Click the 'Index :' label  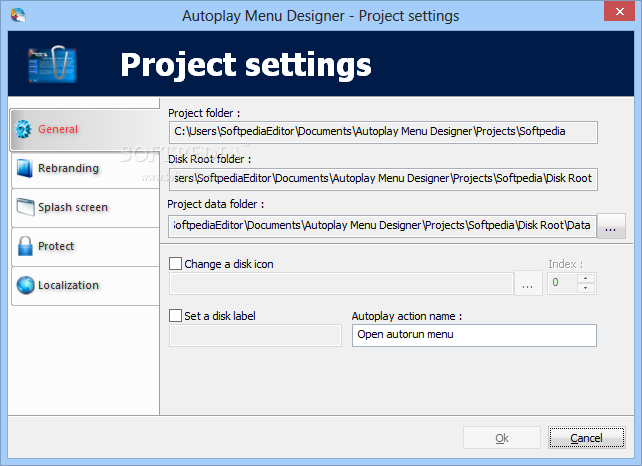pyautogui.click(x=565, y=264)
